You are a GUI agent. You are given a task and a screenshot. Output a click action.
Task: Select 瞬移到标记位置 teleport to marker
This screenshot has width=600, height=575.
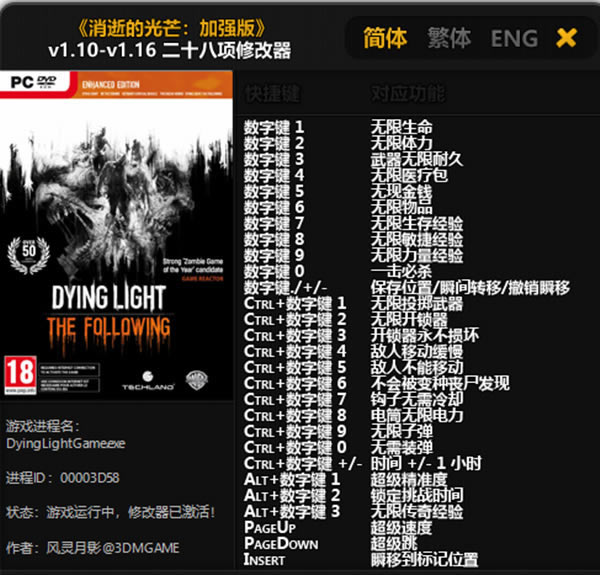424,559
